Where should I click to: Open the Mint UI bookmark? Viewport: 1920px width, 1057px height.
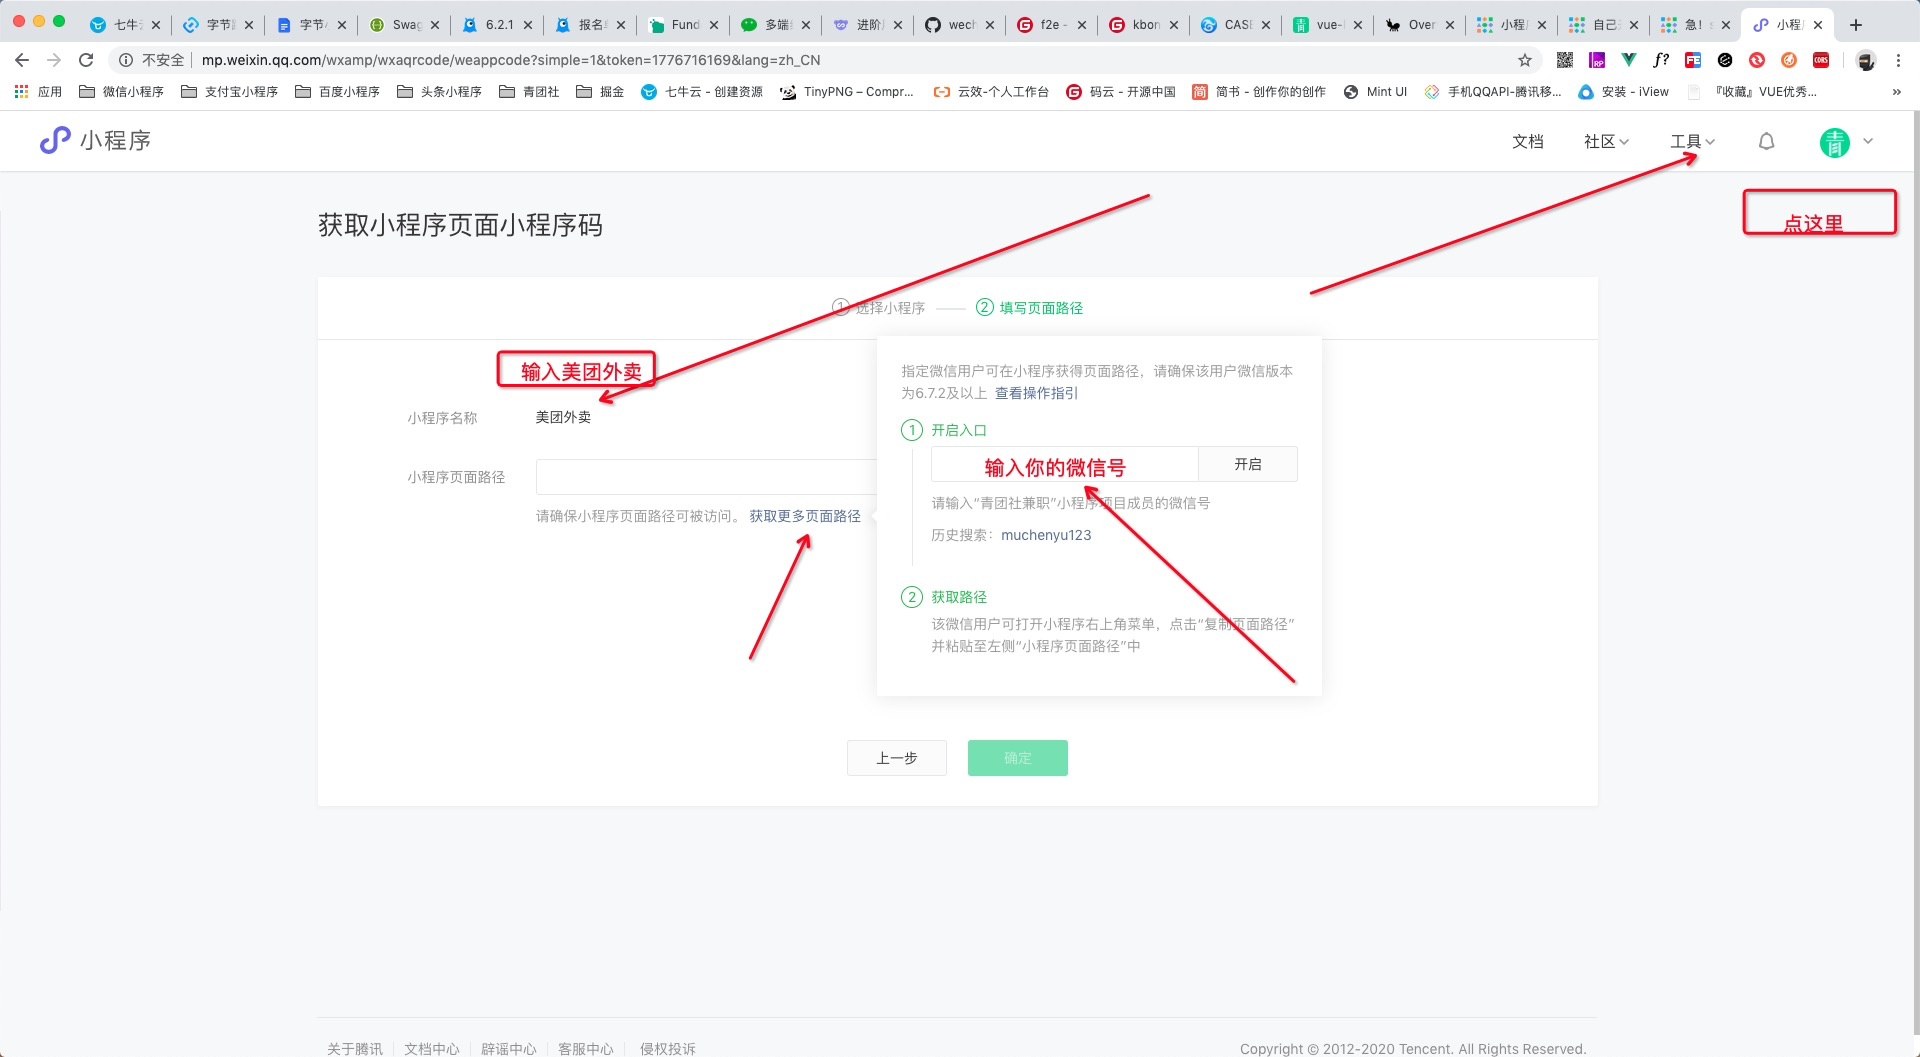1375,92
